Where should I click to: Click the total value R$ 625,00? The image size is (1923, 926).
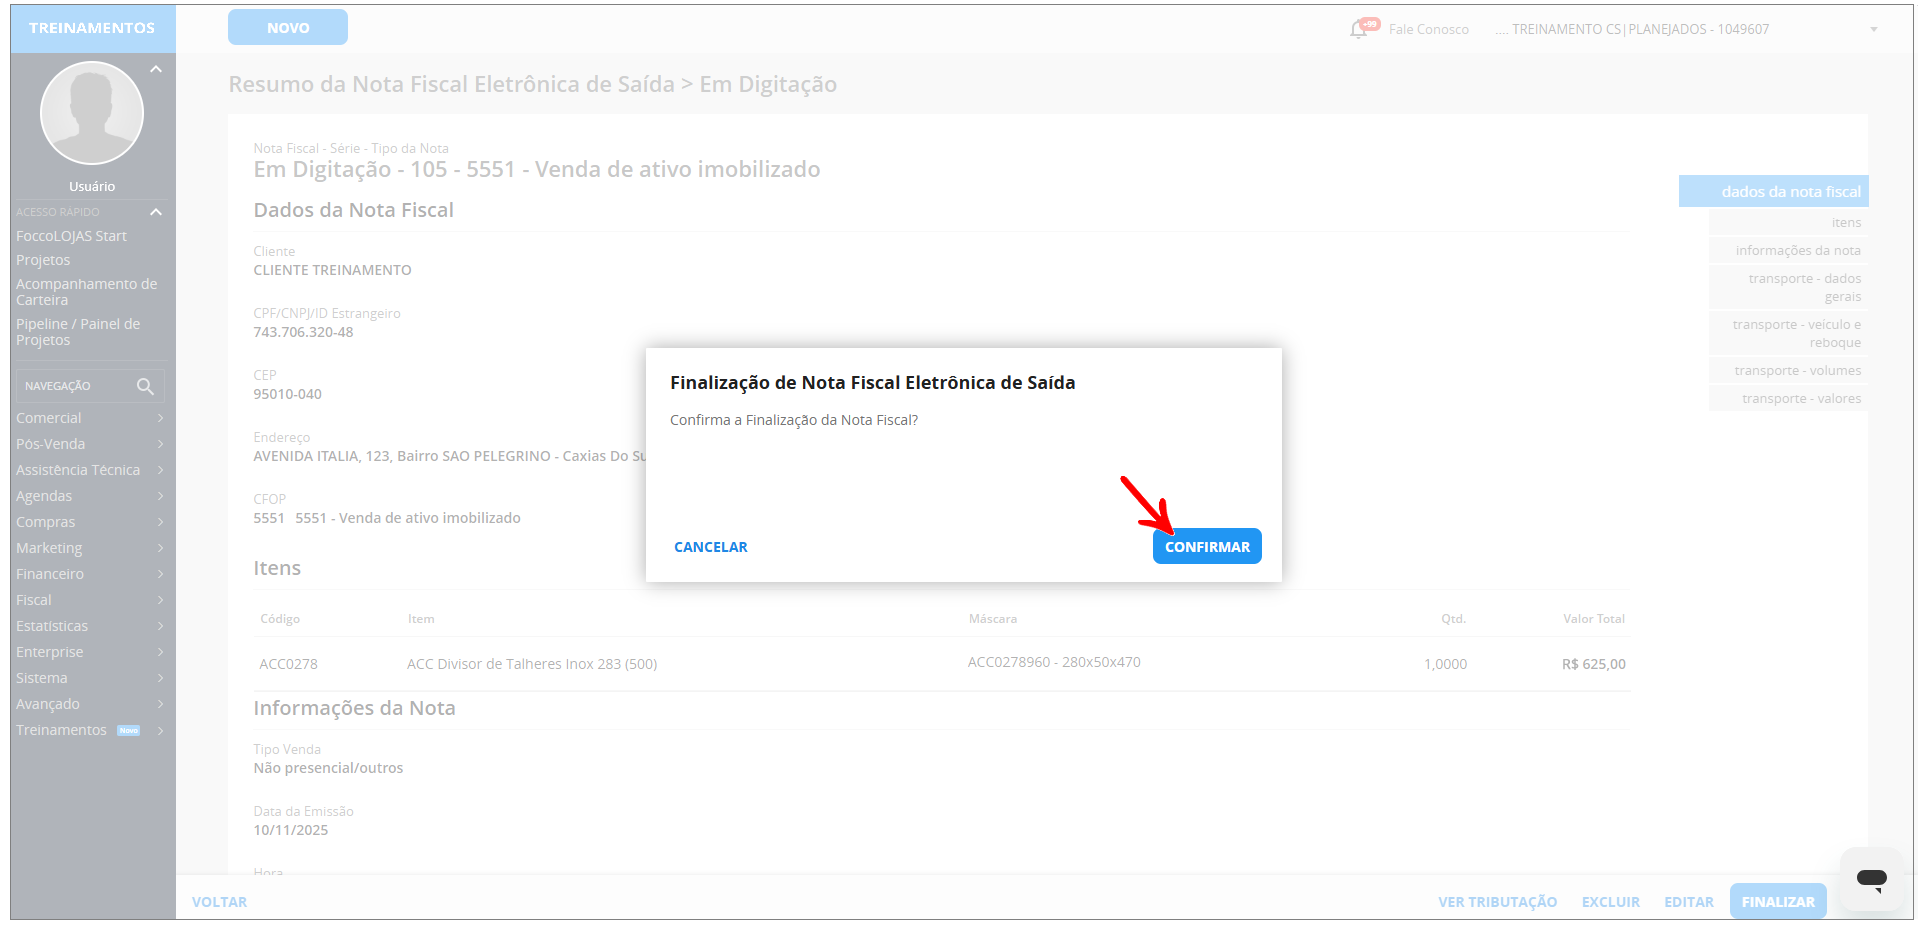coord(1594,664)
